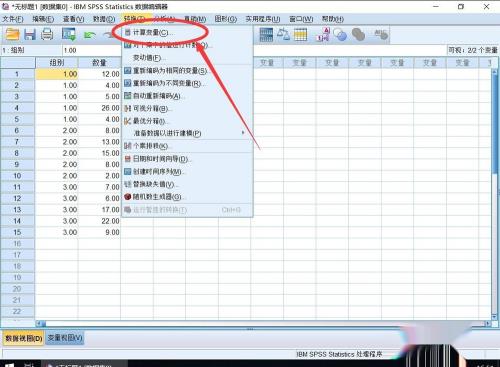The width and height of the screenshot is (500, 367).
Task: Select row header 15
Action: click(17, 232)
